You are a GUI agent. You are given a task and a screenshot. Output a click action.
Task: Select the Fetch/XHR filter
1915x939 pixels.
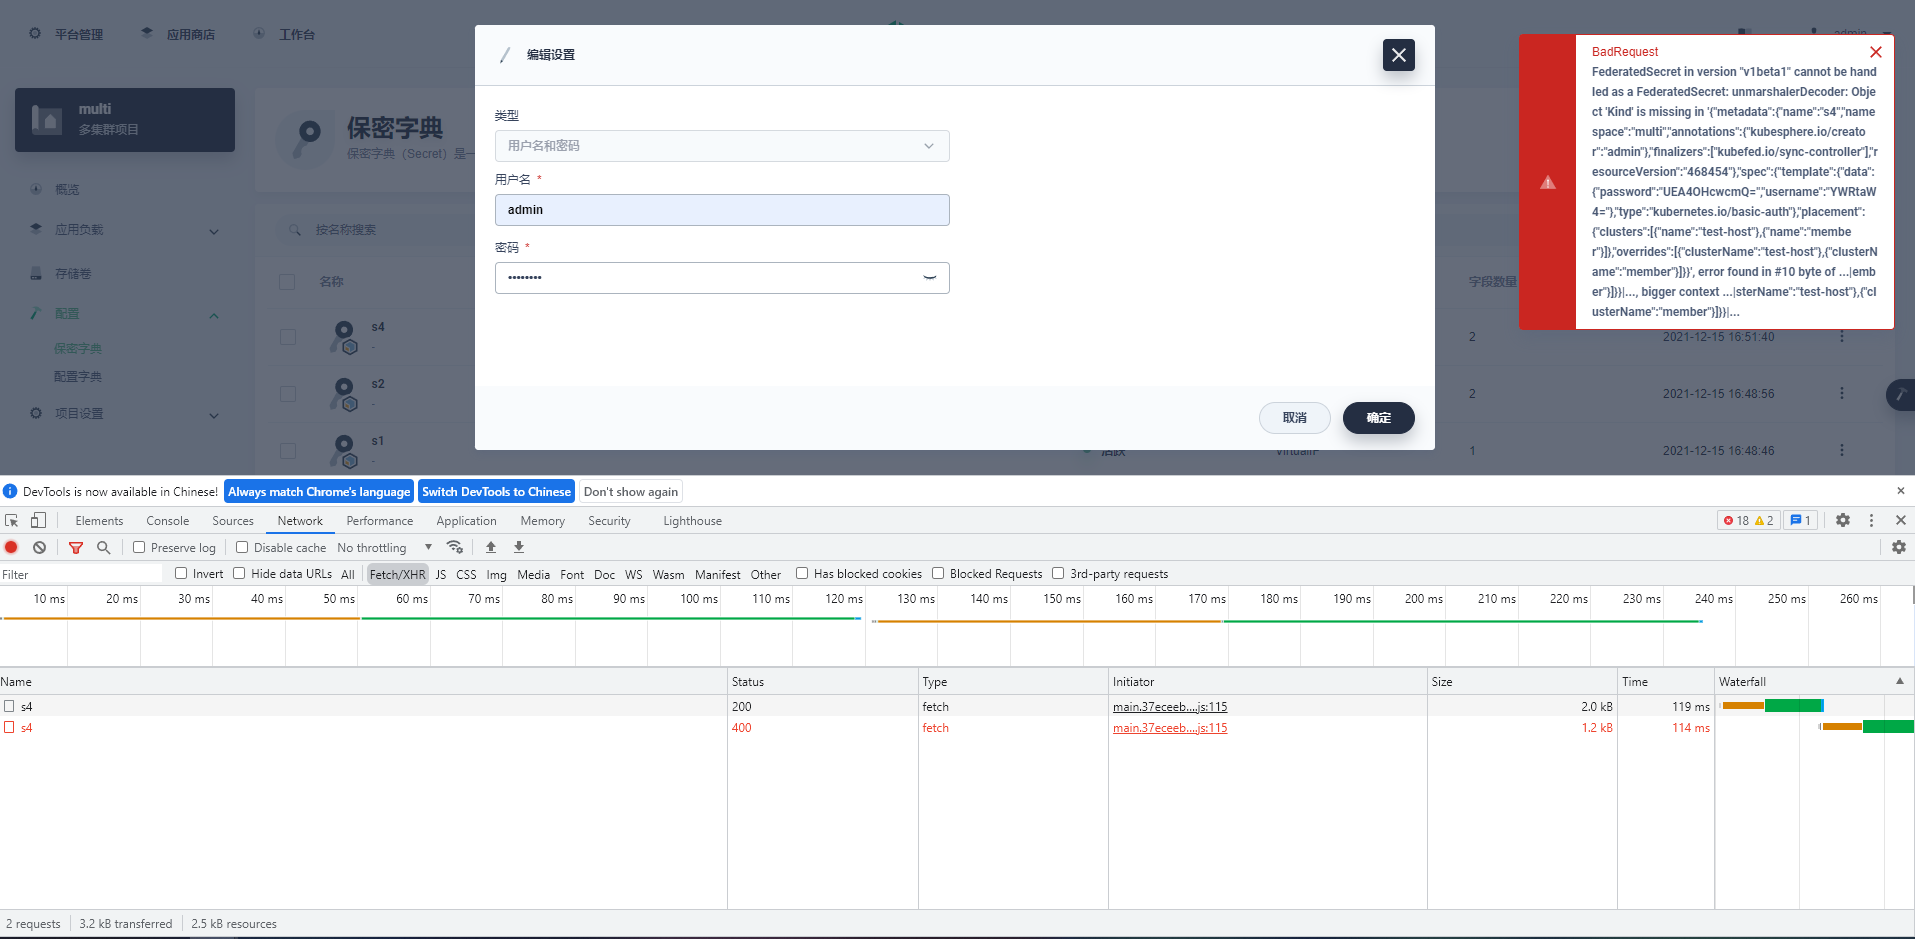[397, 574]
